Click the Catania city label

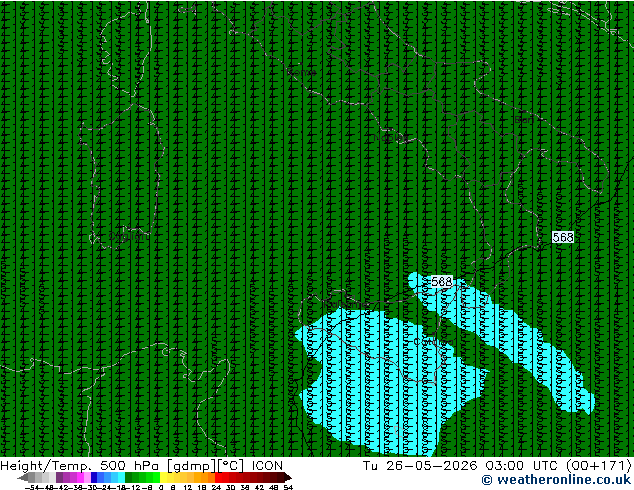coord(433,342)
